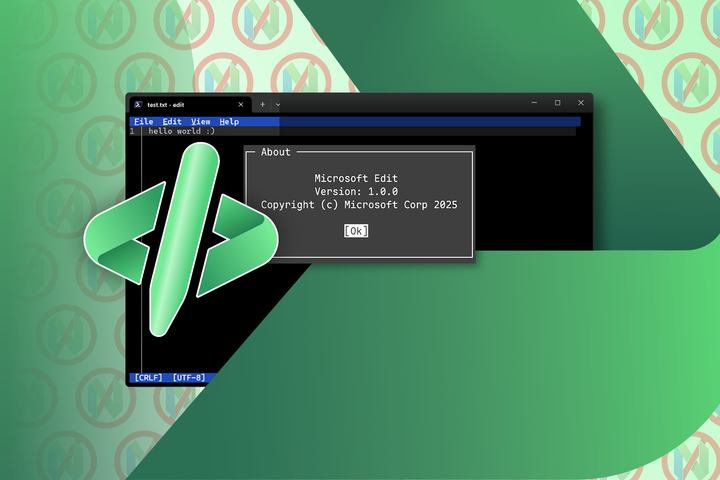Open the View menu

(201, 122)
